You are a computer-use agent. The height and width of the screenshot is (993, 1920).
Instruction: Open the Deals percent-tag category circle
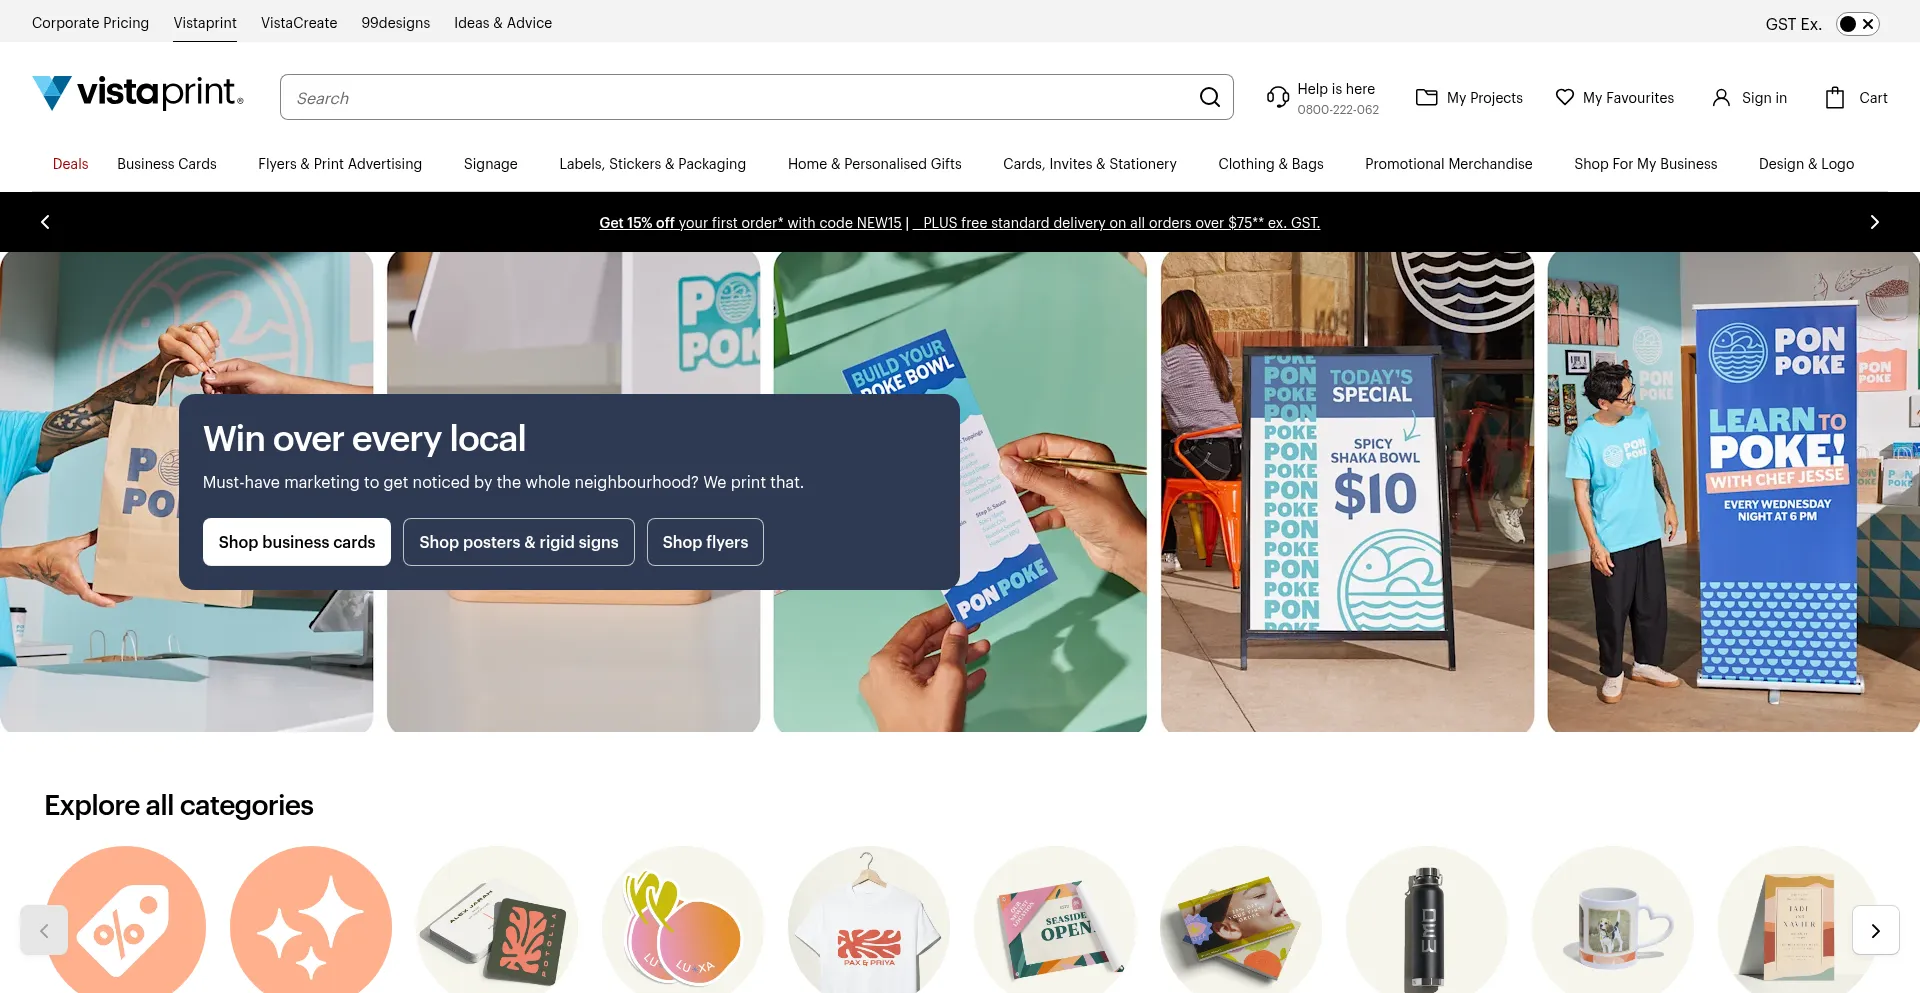(x=125, y=920)
